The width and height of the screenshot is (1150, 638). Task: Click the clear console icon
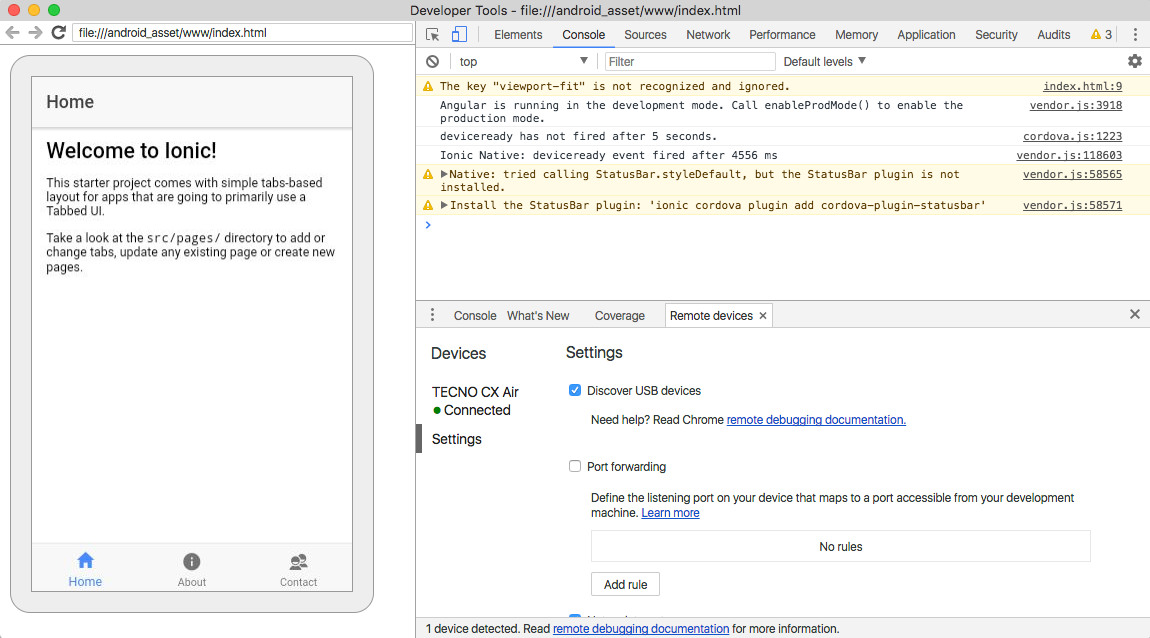pos(432,61)
